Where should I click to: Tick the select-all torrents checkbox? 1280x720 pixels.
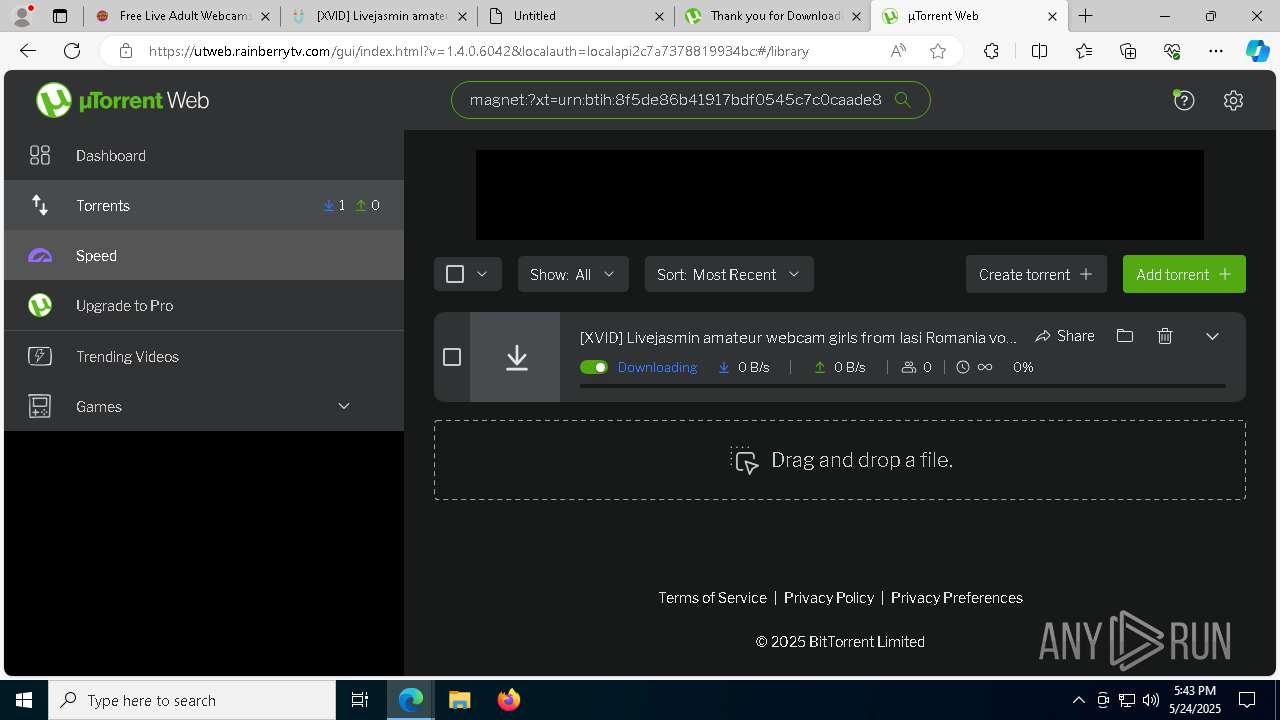455,274
